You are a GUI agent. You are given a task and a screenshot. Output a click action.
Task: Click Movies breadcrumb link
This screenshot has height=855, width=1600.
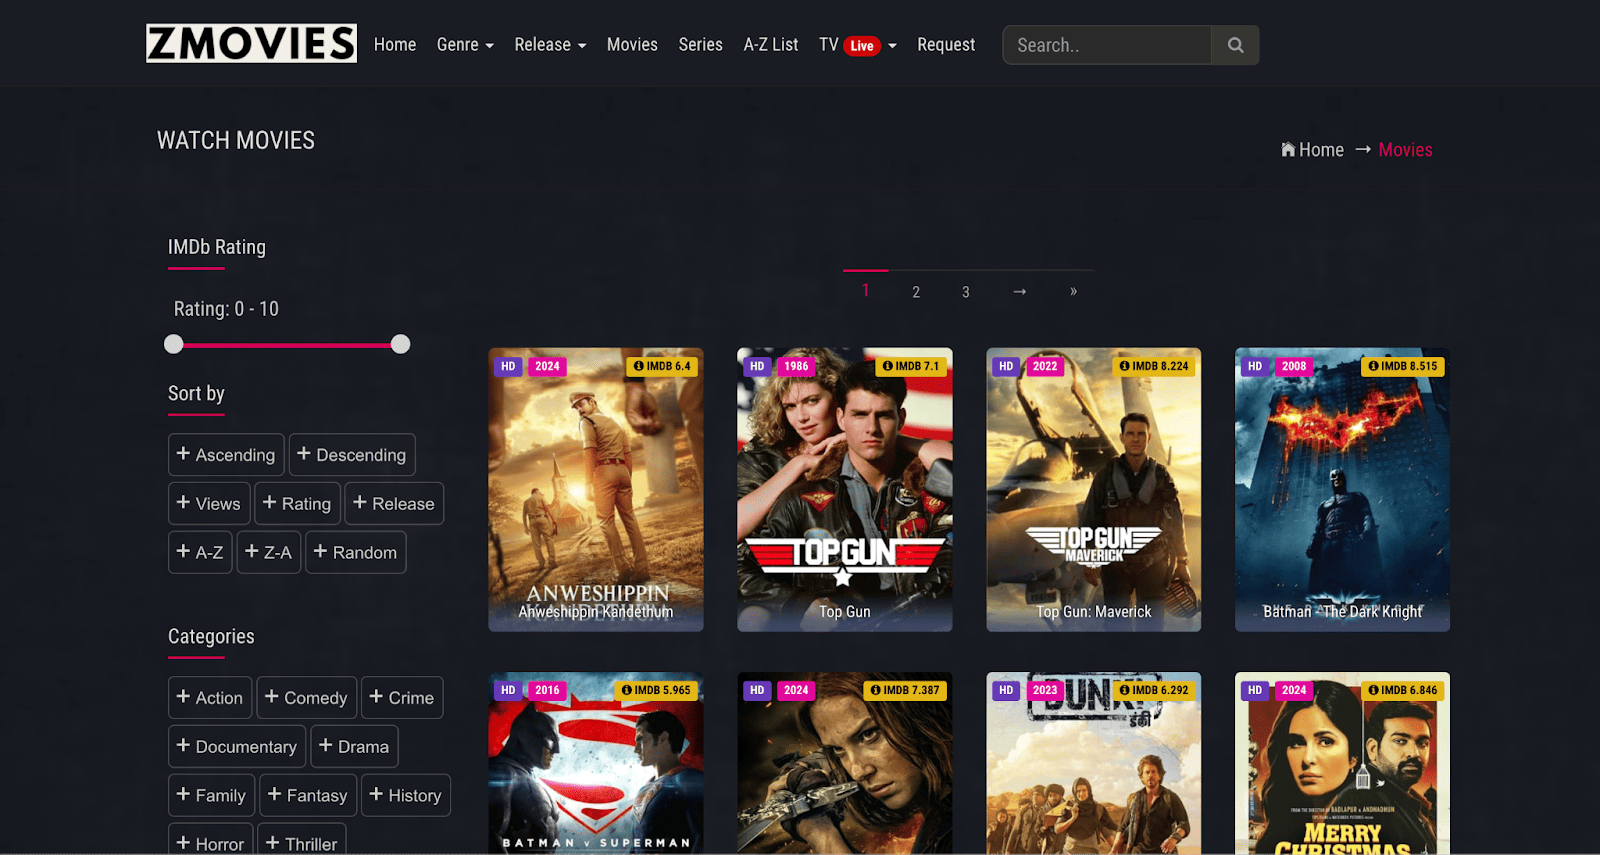click(1405, 150)
